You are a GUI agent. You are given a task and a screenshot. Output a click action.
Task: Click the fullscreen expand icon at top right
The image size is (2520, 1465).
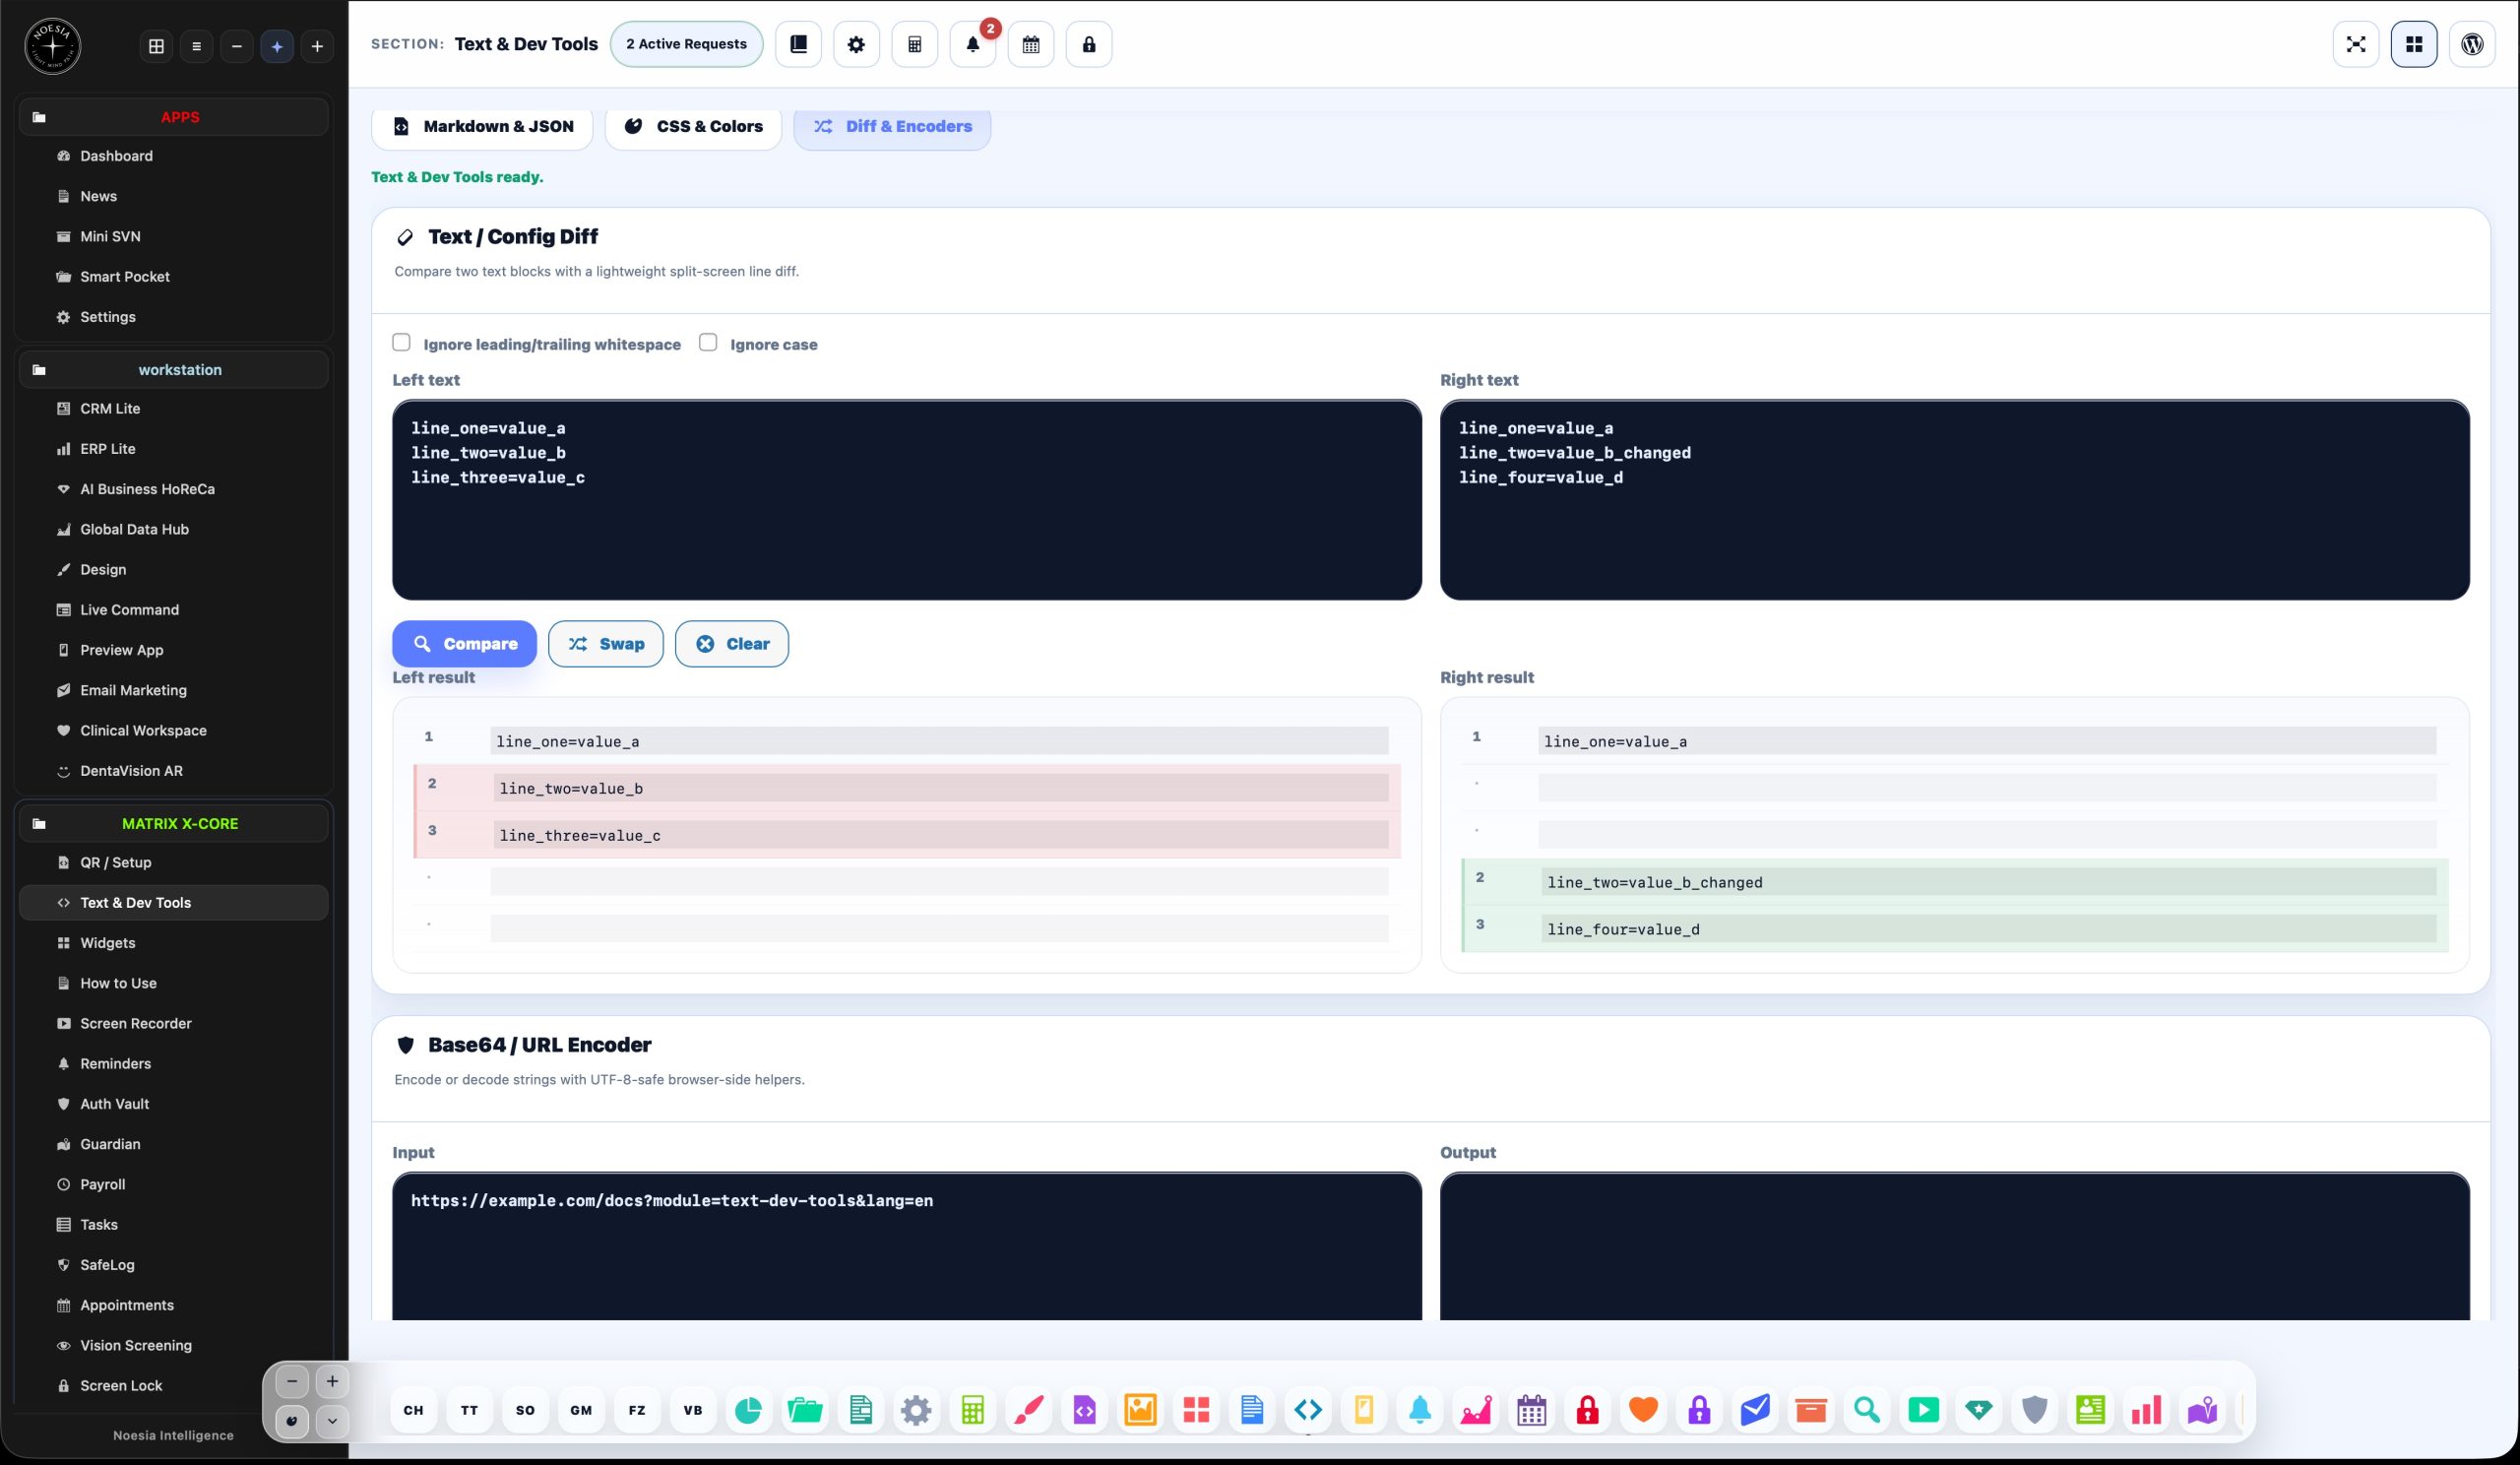pyautogui.click(x=2356, y=44)
